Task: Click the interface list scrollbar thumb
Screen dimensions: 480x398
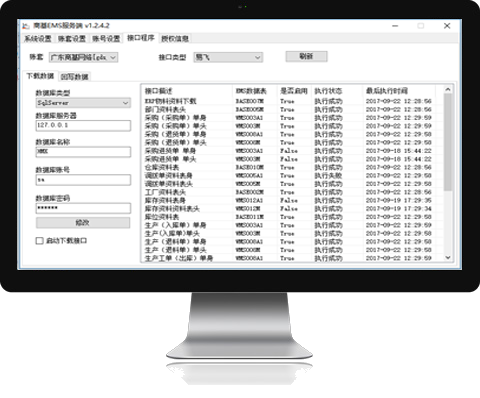Action: [448, 142]
